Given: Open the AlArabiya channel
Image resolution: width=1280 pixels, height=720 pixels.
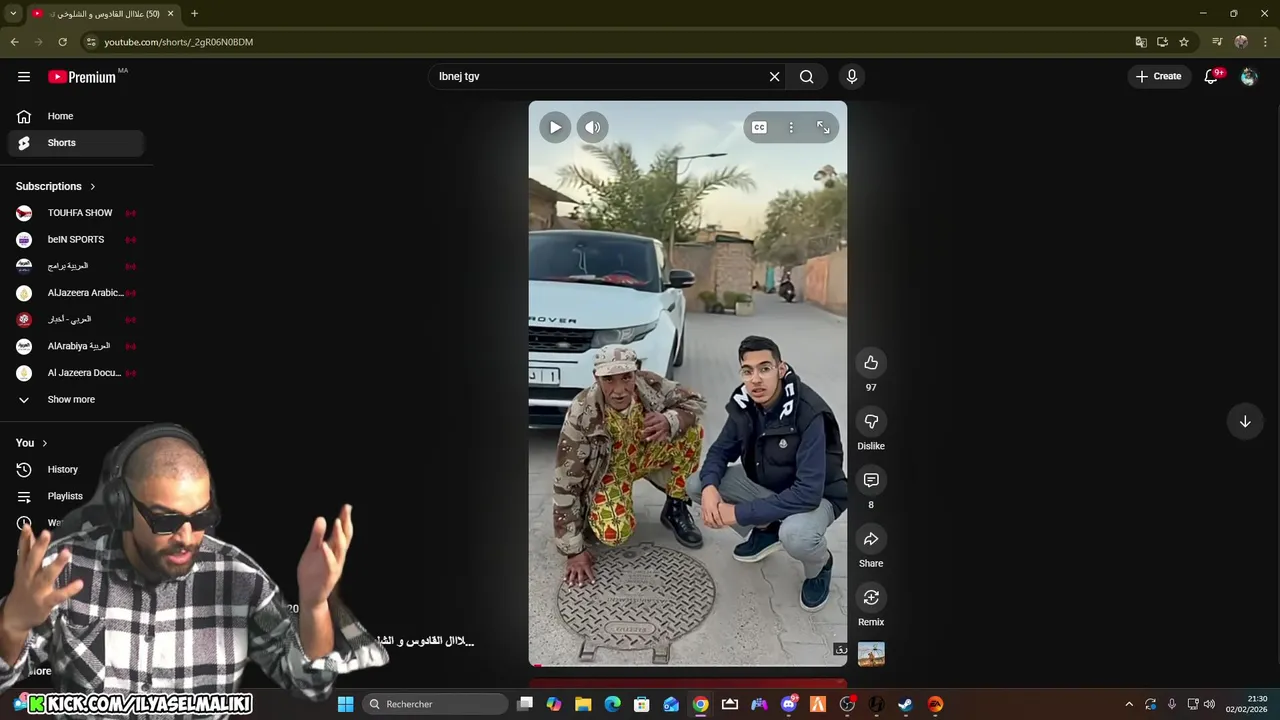Looking at the screenshot, I should (75, 346).
